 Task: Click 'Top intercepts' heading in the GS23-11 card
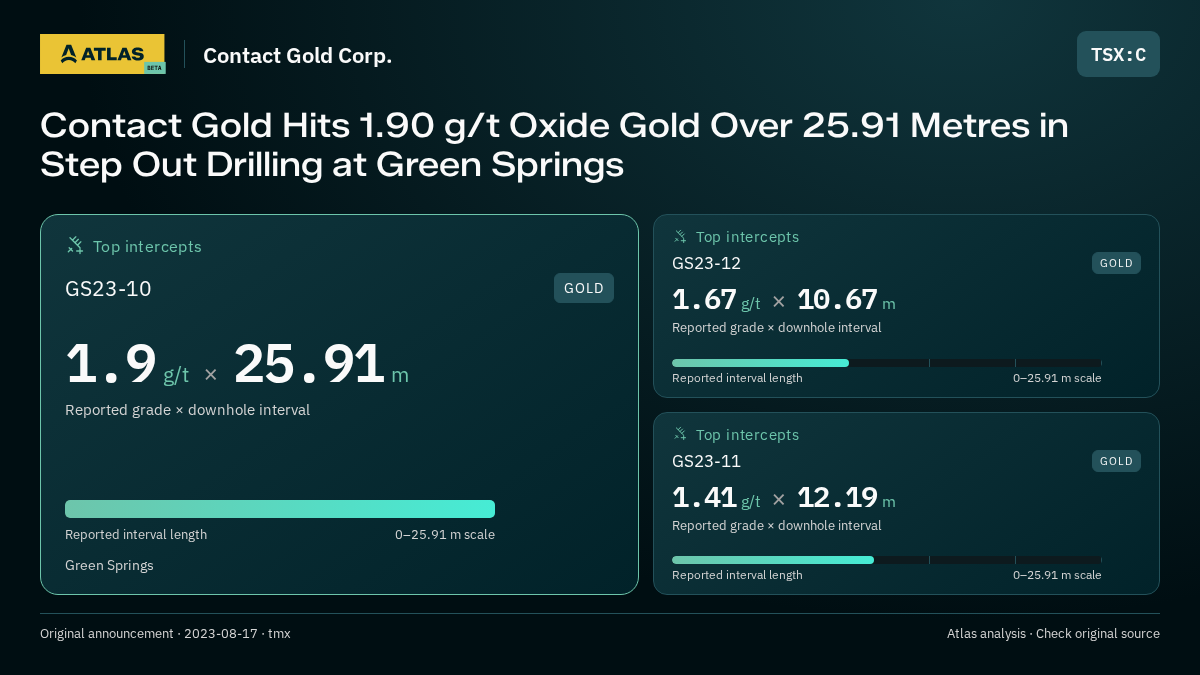[x=747, y=435]
